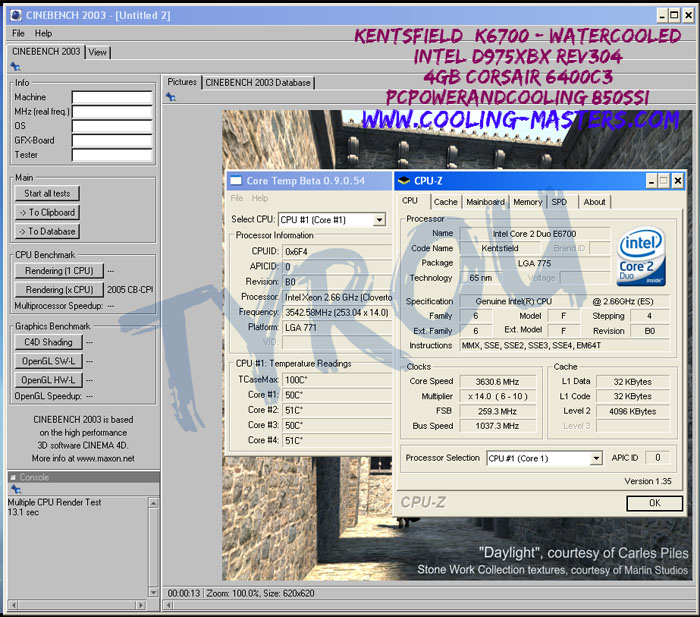Click the "Version 1.35" text in CPU-Z
Screen dimensions: 700x617
[648, 481]
